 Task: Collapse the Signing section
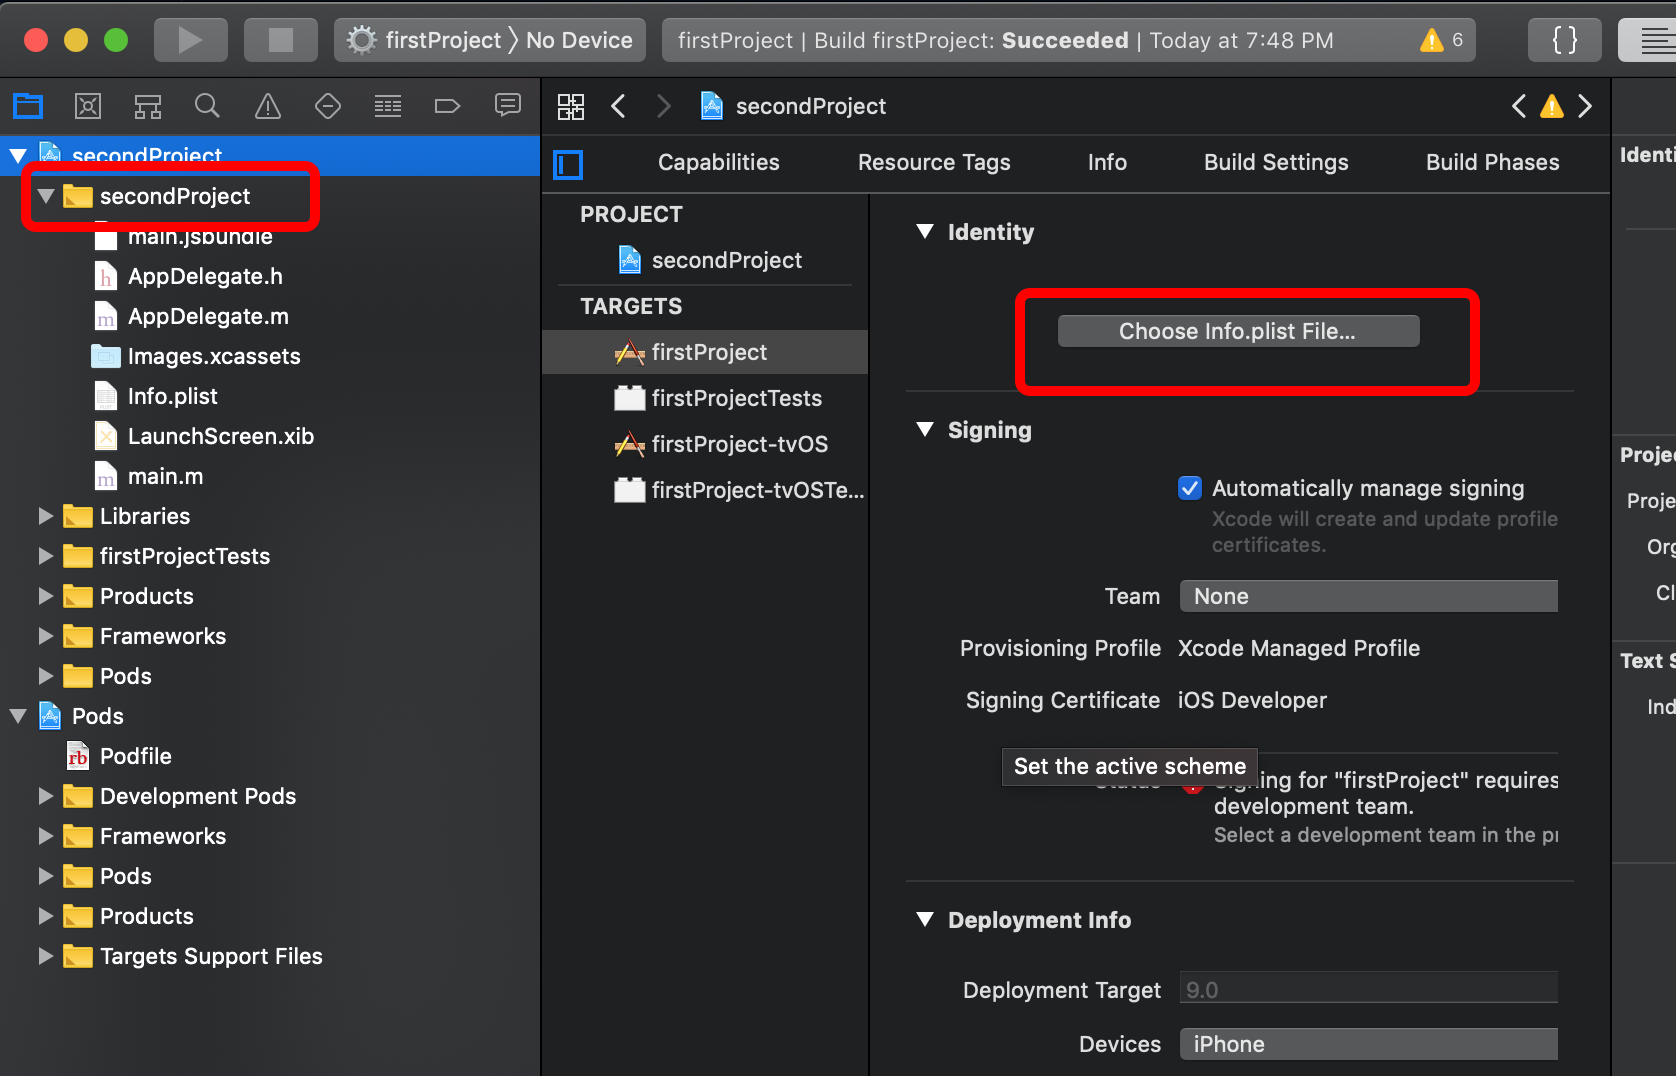pyautogui.click(x=925, y=430)
